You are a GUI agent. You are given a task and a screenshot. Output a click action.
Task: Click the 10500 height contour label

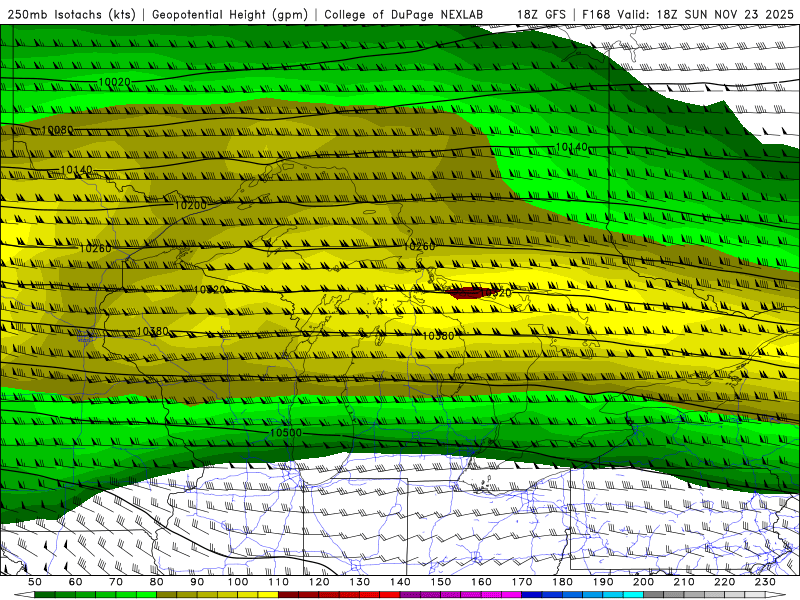(286, 433)
